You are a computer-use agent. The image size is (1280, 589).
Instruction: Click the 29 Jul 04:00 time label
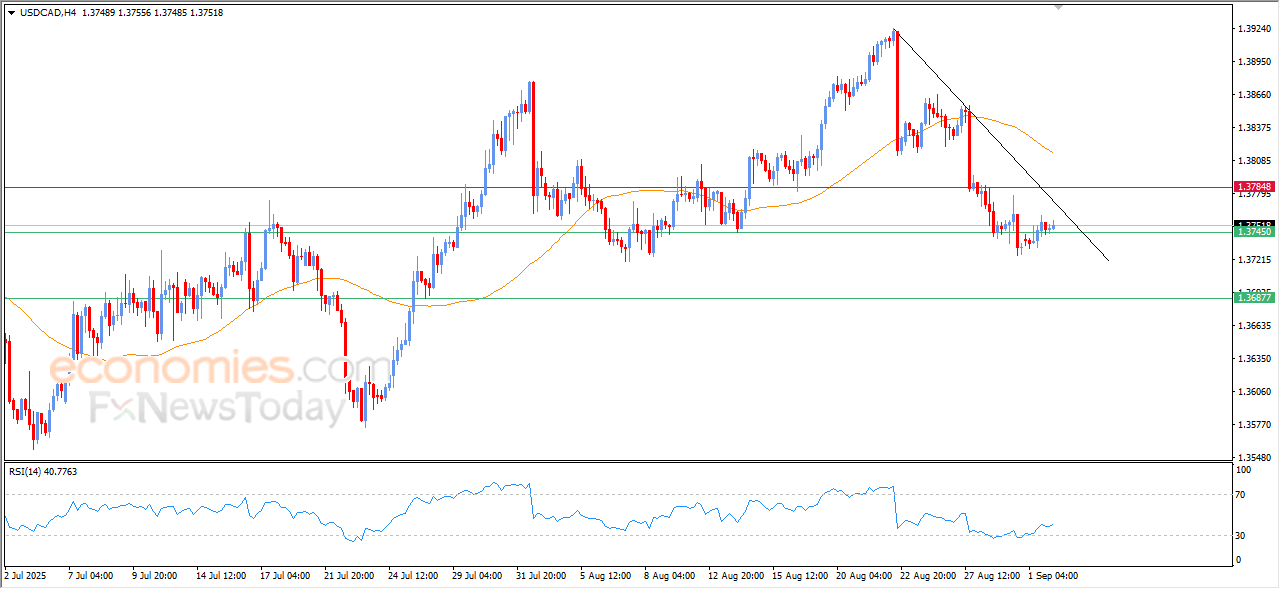click(x=476, y=576)
